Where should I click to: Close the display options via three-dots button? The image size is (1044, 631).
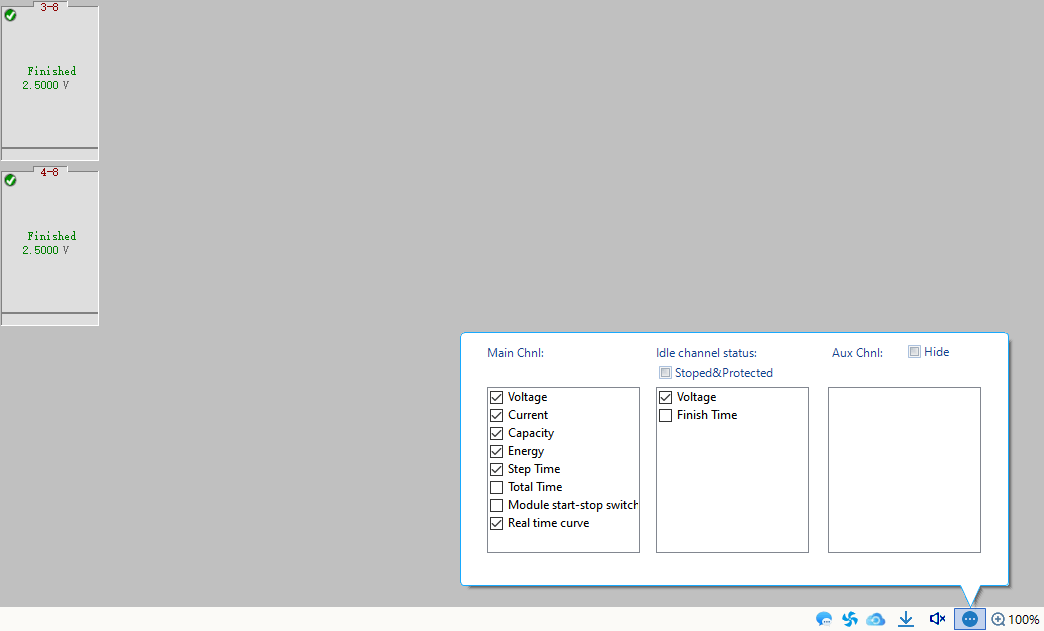(969, 619)
